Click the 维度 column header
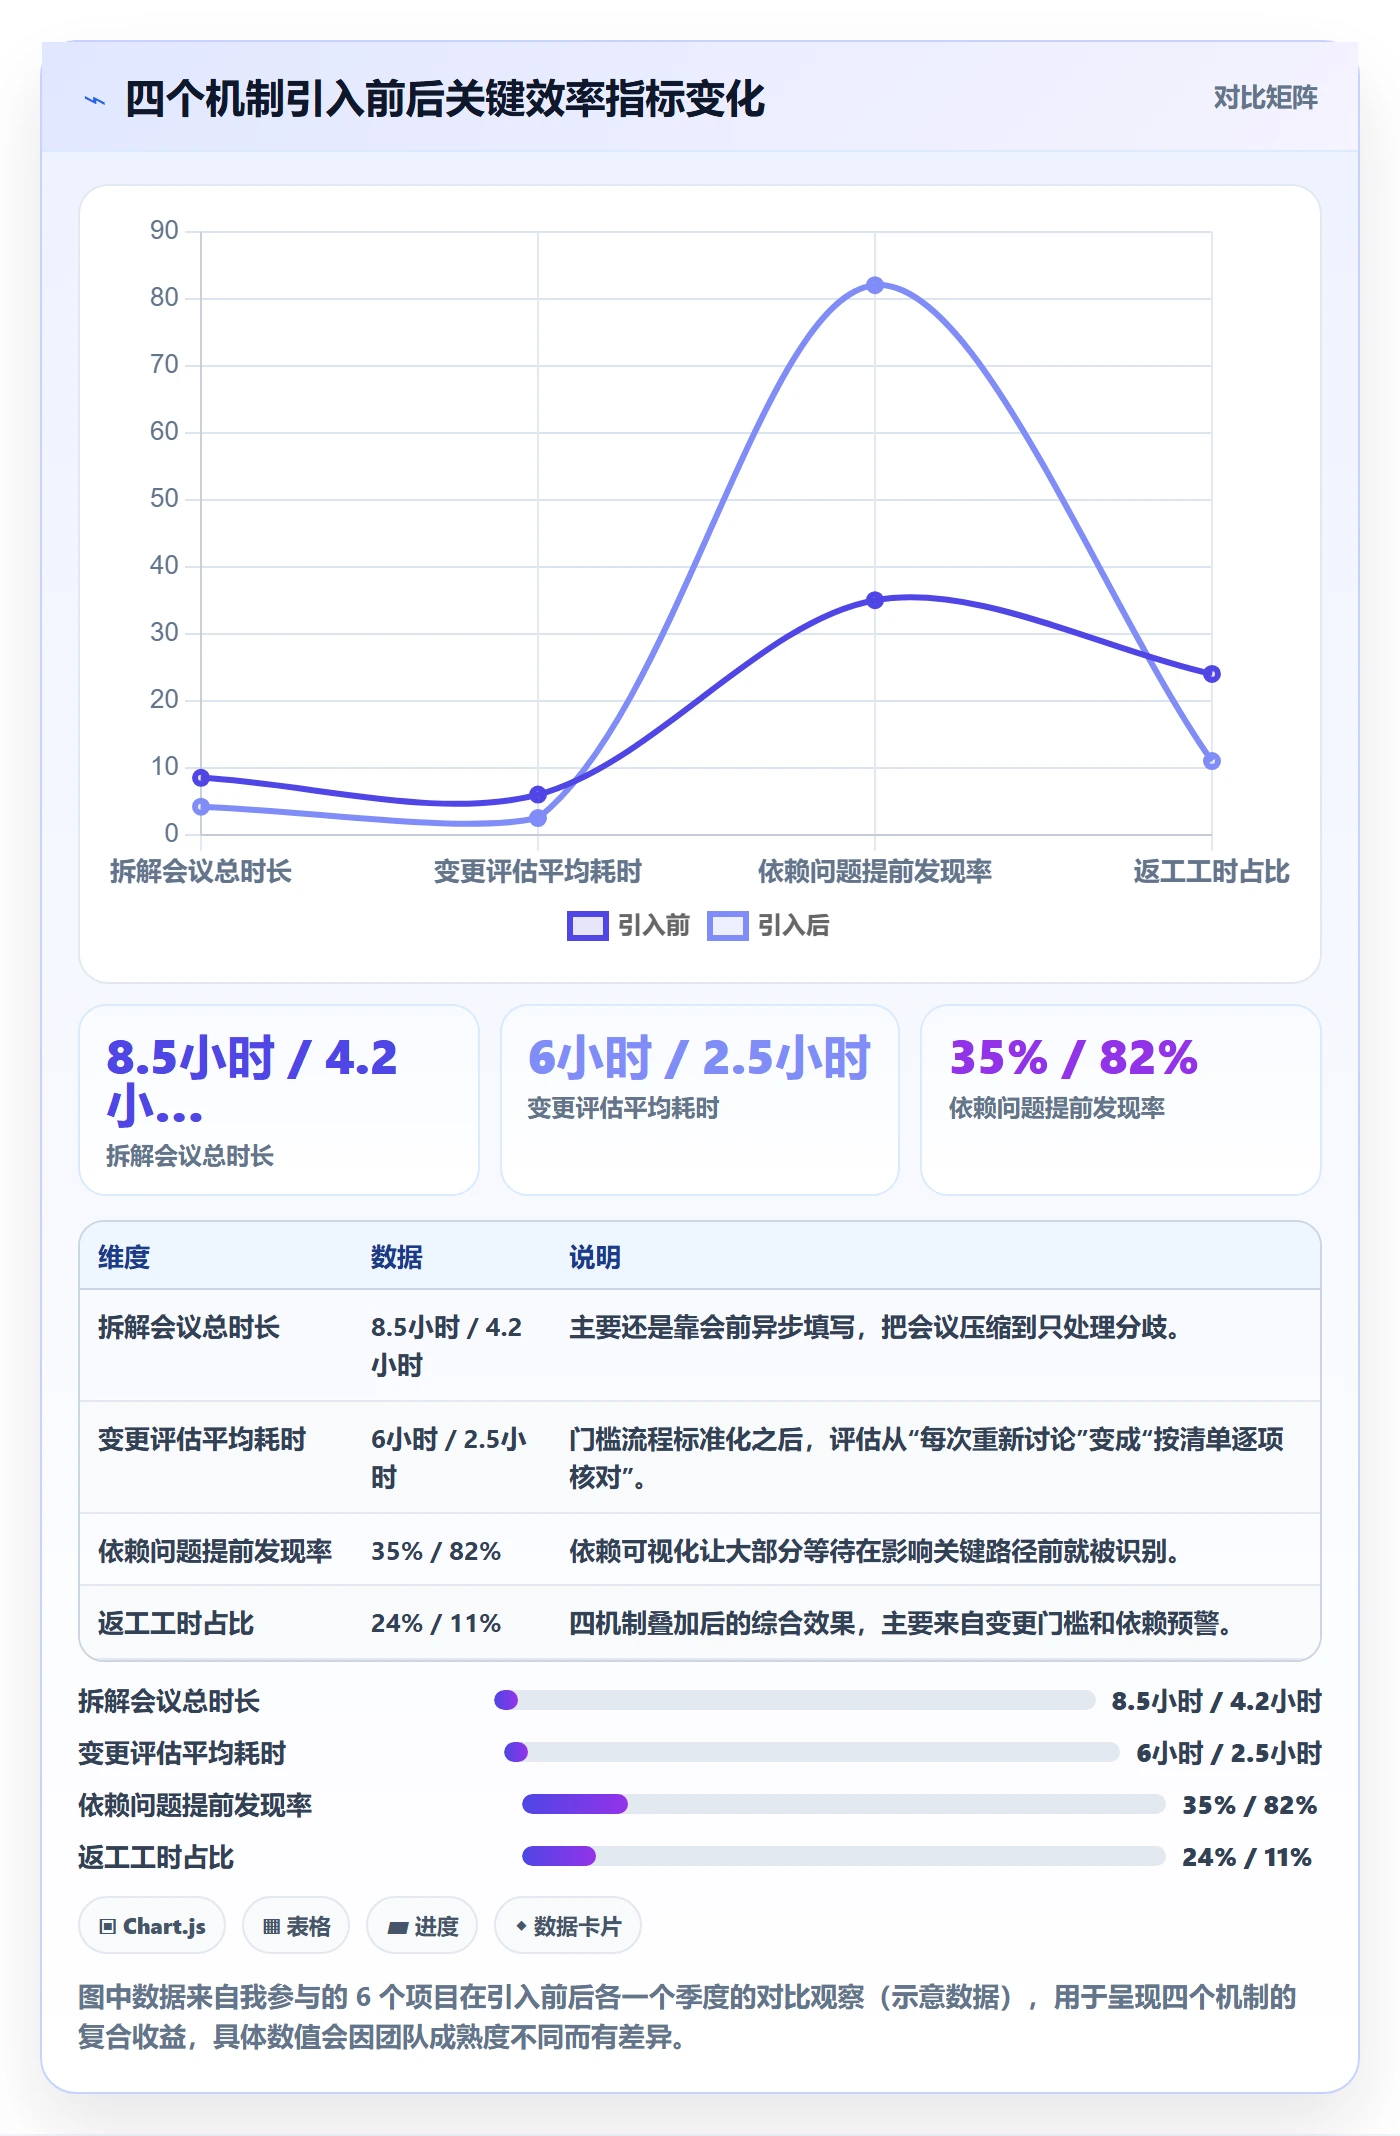Screen dimensions: 1400x2136 [124, 1257]
